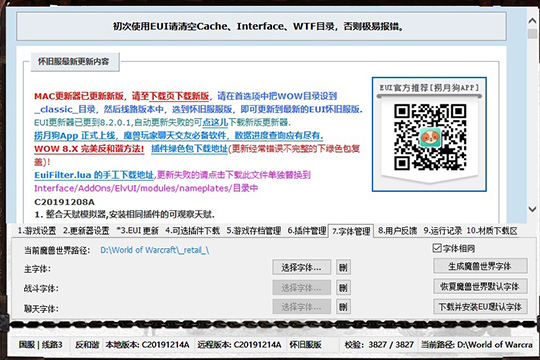Click the scroll up arrow of news panel

coord(532,21)
